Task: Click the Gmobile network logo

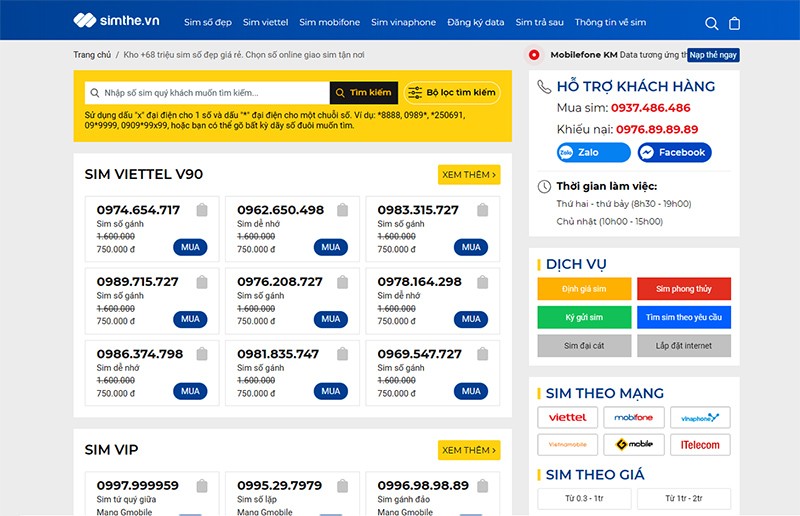Action: pyautogui.click(x=634, y=445)
